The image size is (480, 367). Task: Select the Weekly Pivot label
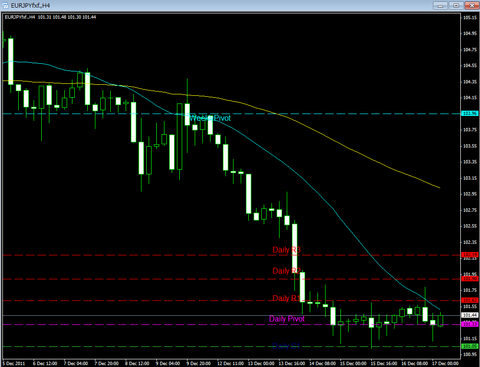click(210, 118)
